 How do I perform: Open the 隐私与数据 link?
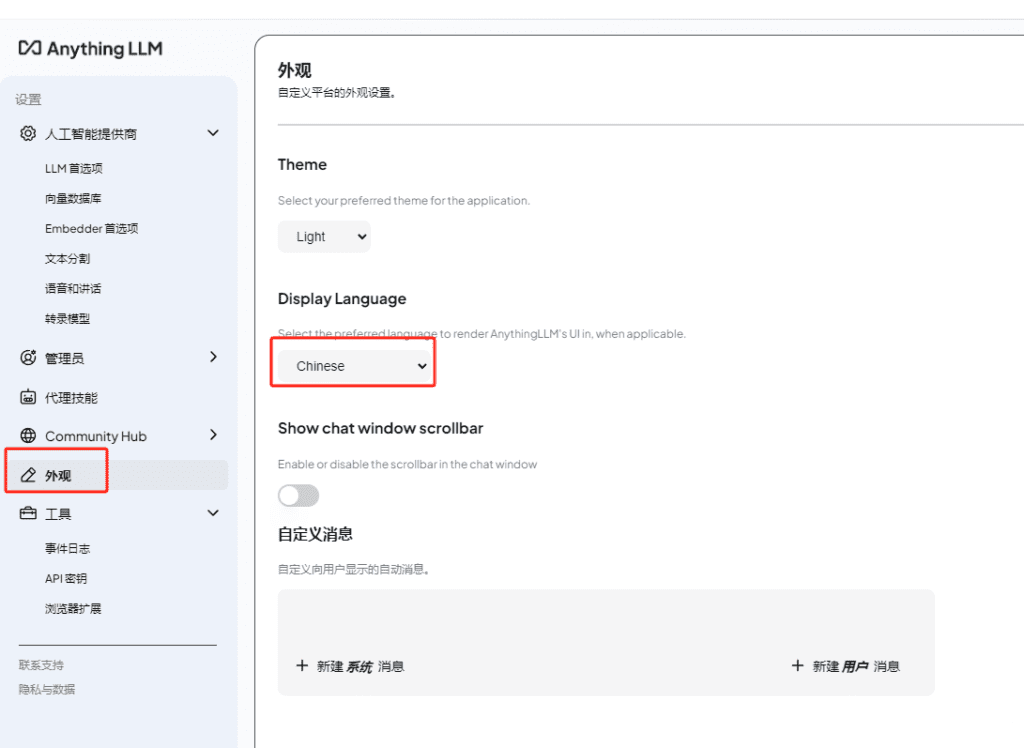tap(47, 689)
